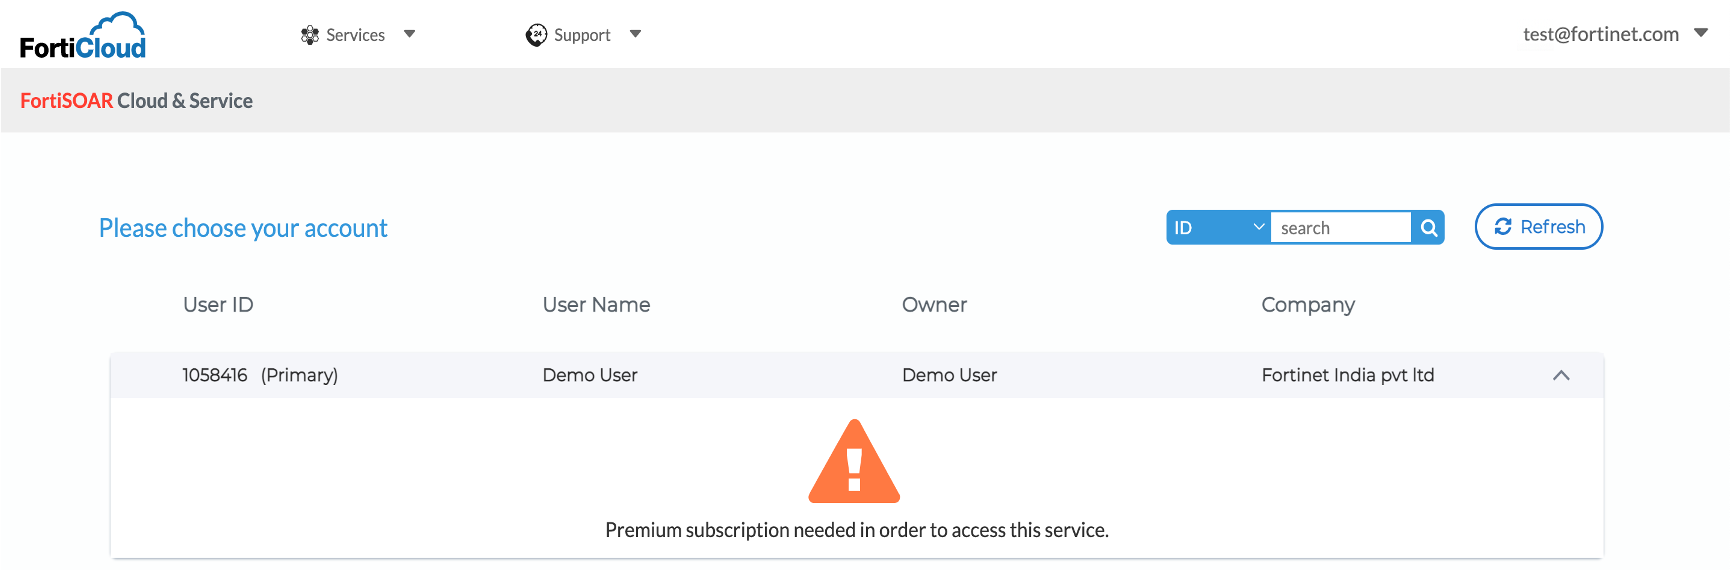Image resolution: width=1731 pixels, height=570 pixels.
Task: Click Please choose your account heading
Action: tap(243, 229)
